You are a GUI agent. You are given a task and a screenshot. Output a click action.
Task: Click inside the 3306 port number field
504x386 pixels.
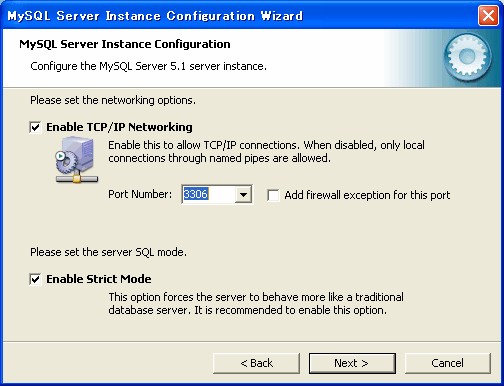[208, 194]
